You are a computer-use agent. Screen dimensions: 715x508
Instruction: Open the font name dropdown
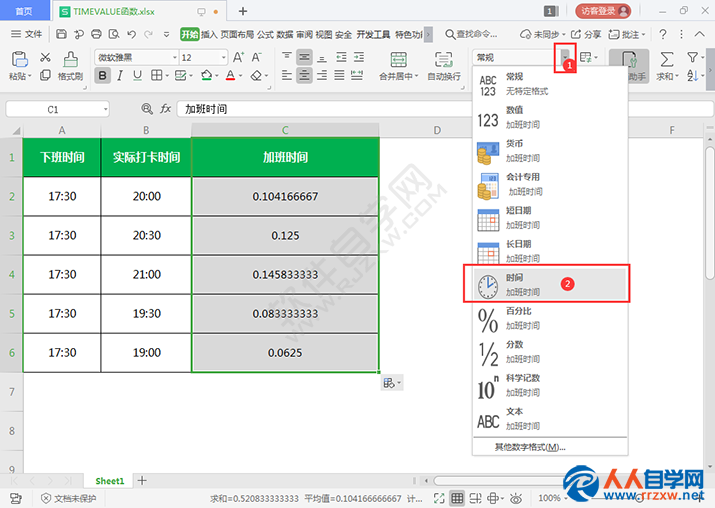pos(175,57)
